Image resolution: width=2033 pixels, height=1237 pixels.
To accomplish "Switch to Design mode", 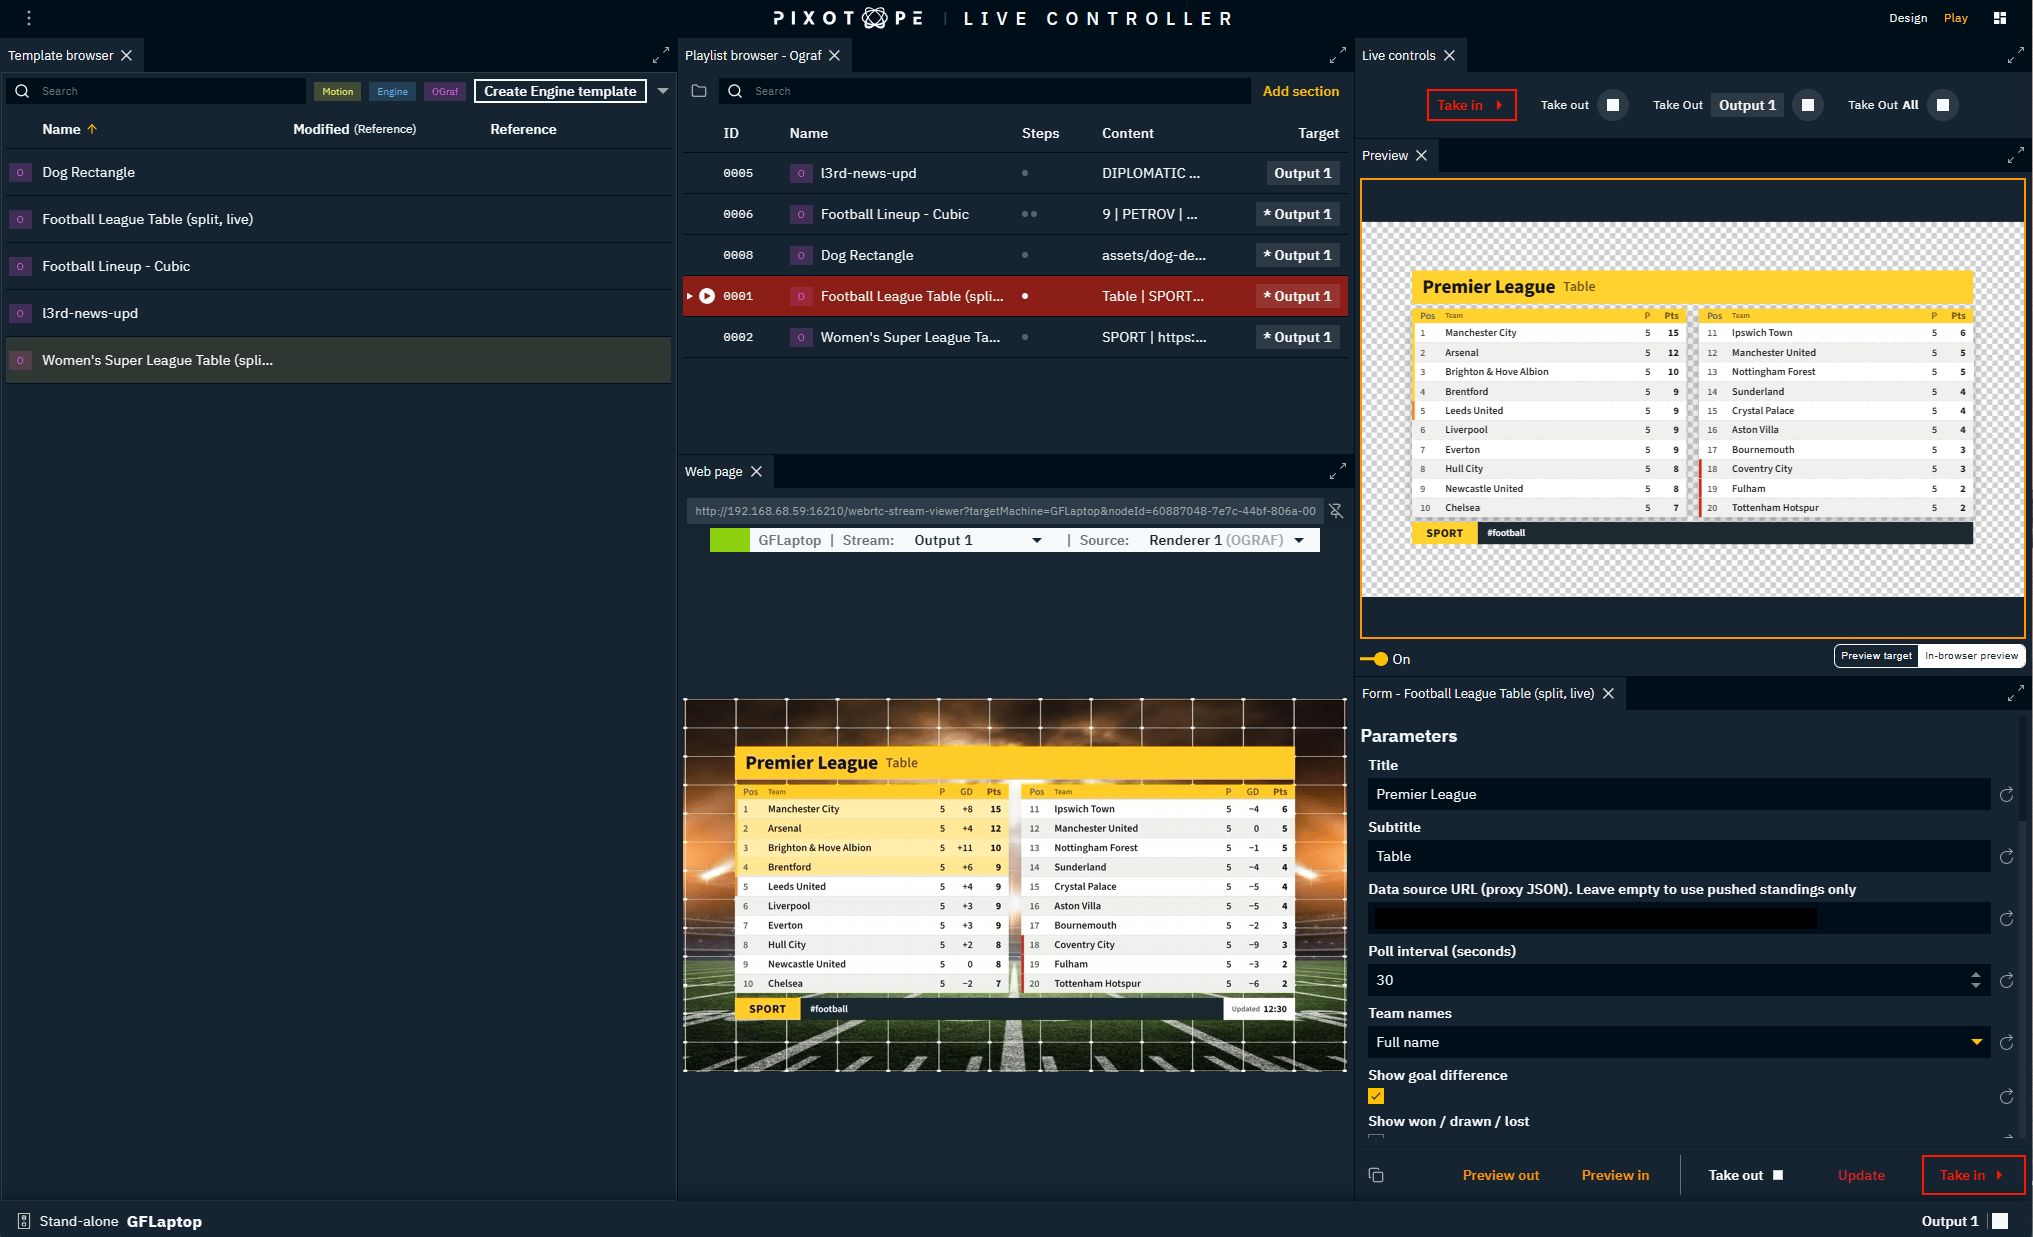I will tap(1907, 18).
